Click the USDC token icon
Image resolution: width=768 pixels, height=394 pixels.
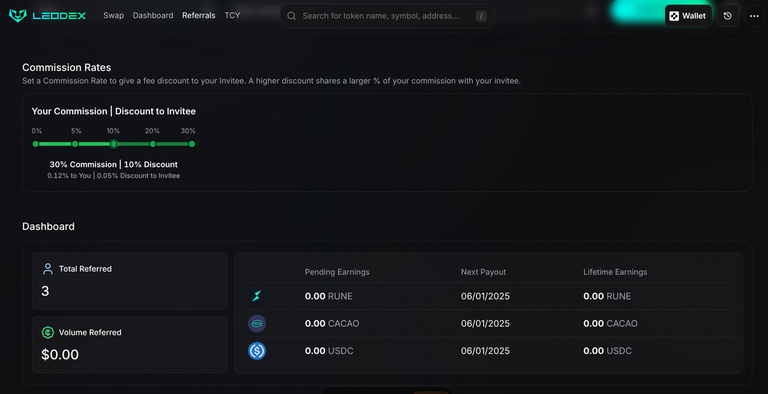pos(257,351)
